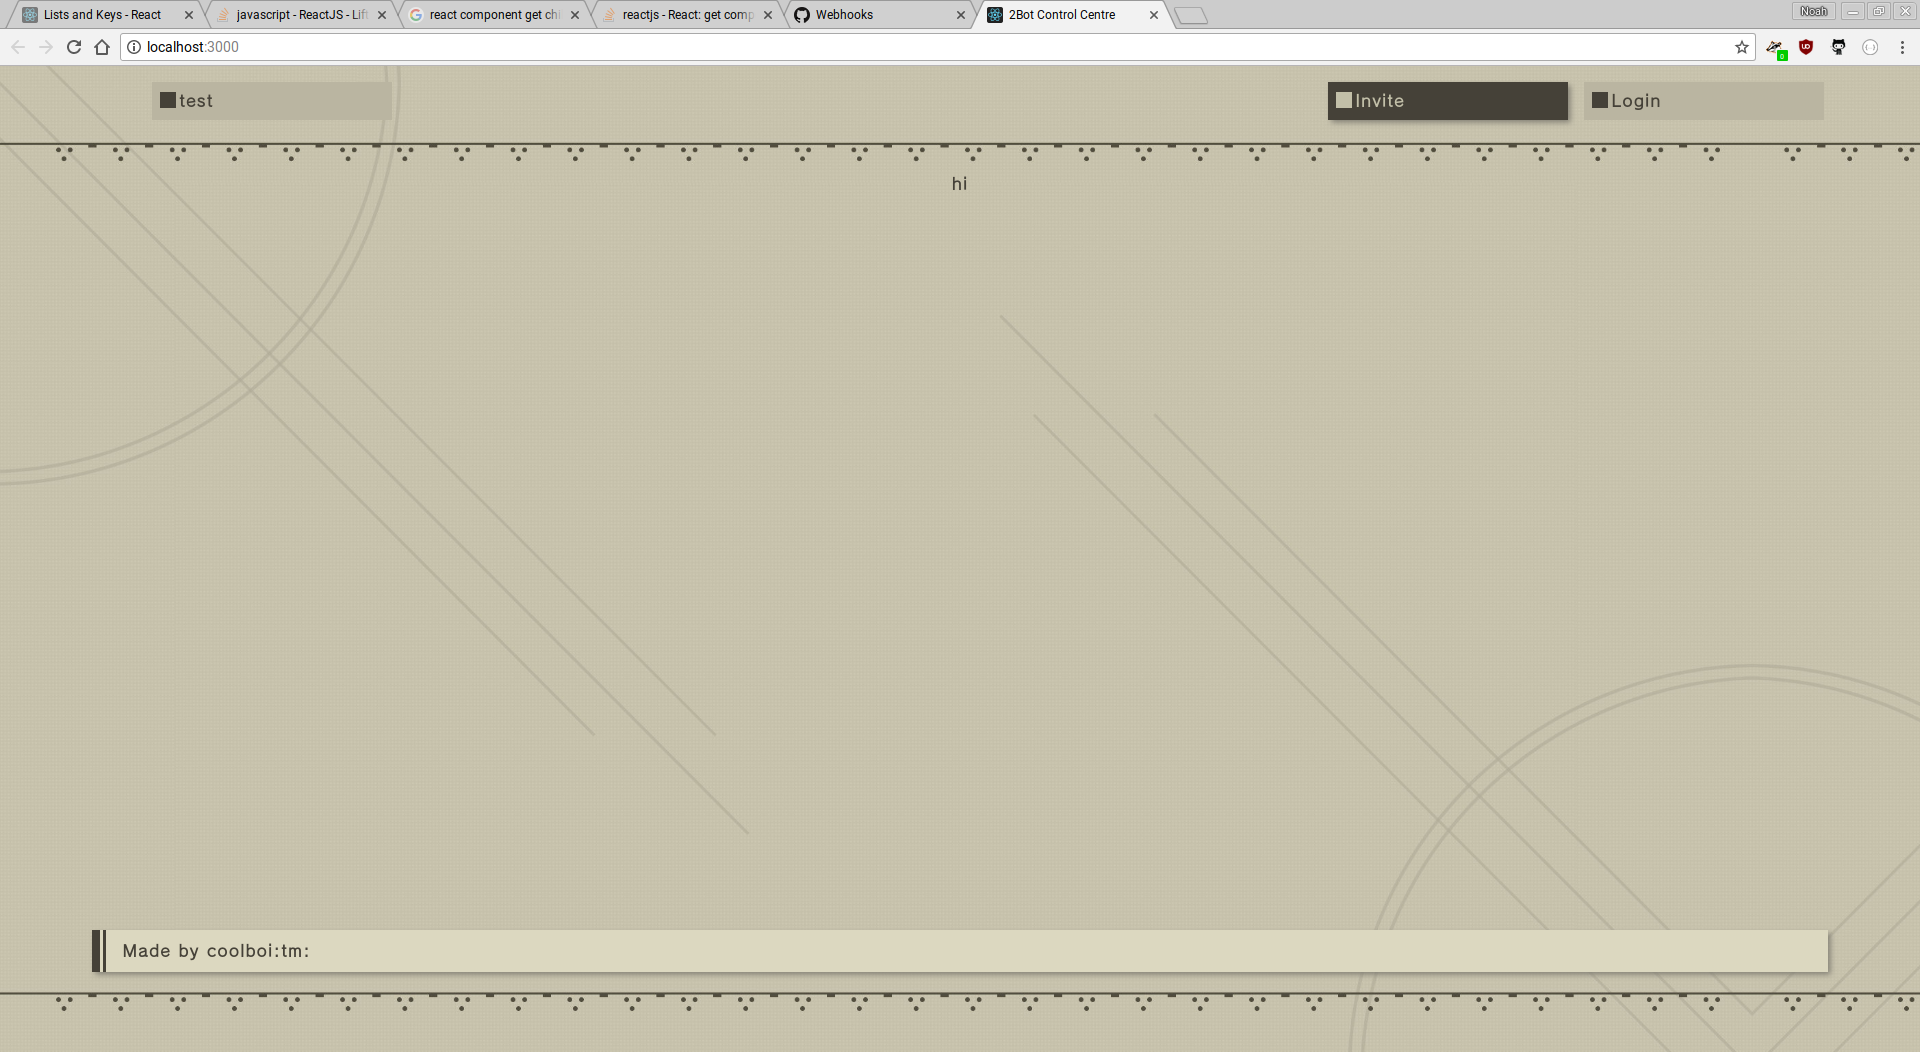The width and height of the screenshot is (1920, 1052).
Task: Close the reactjs - React: get comp tab
Action: (x=768, y=15)
